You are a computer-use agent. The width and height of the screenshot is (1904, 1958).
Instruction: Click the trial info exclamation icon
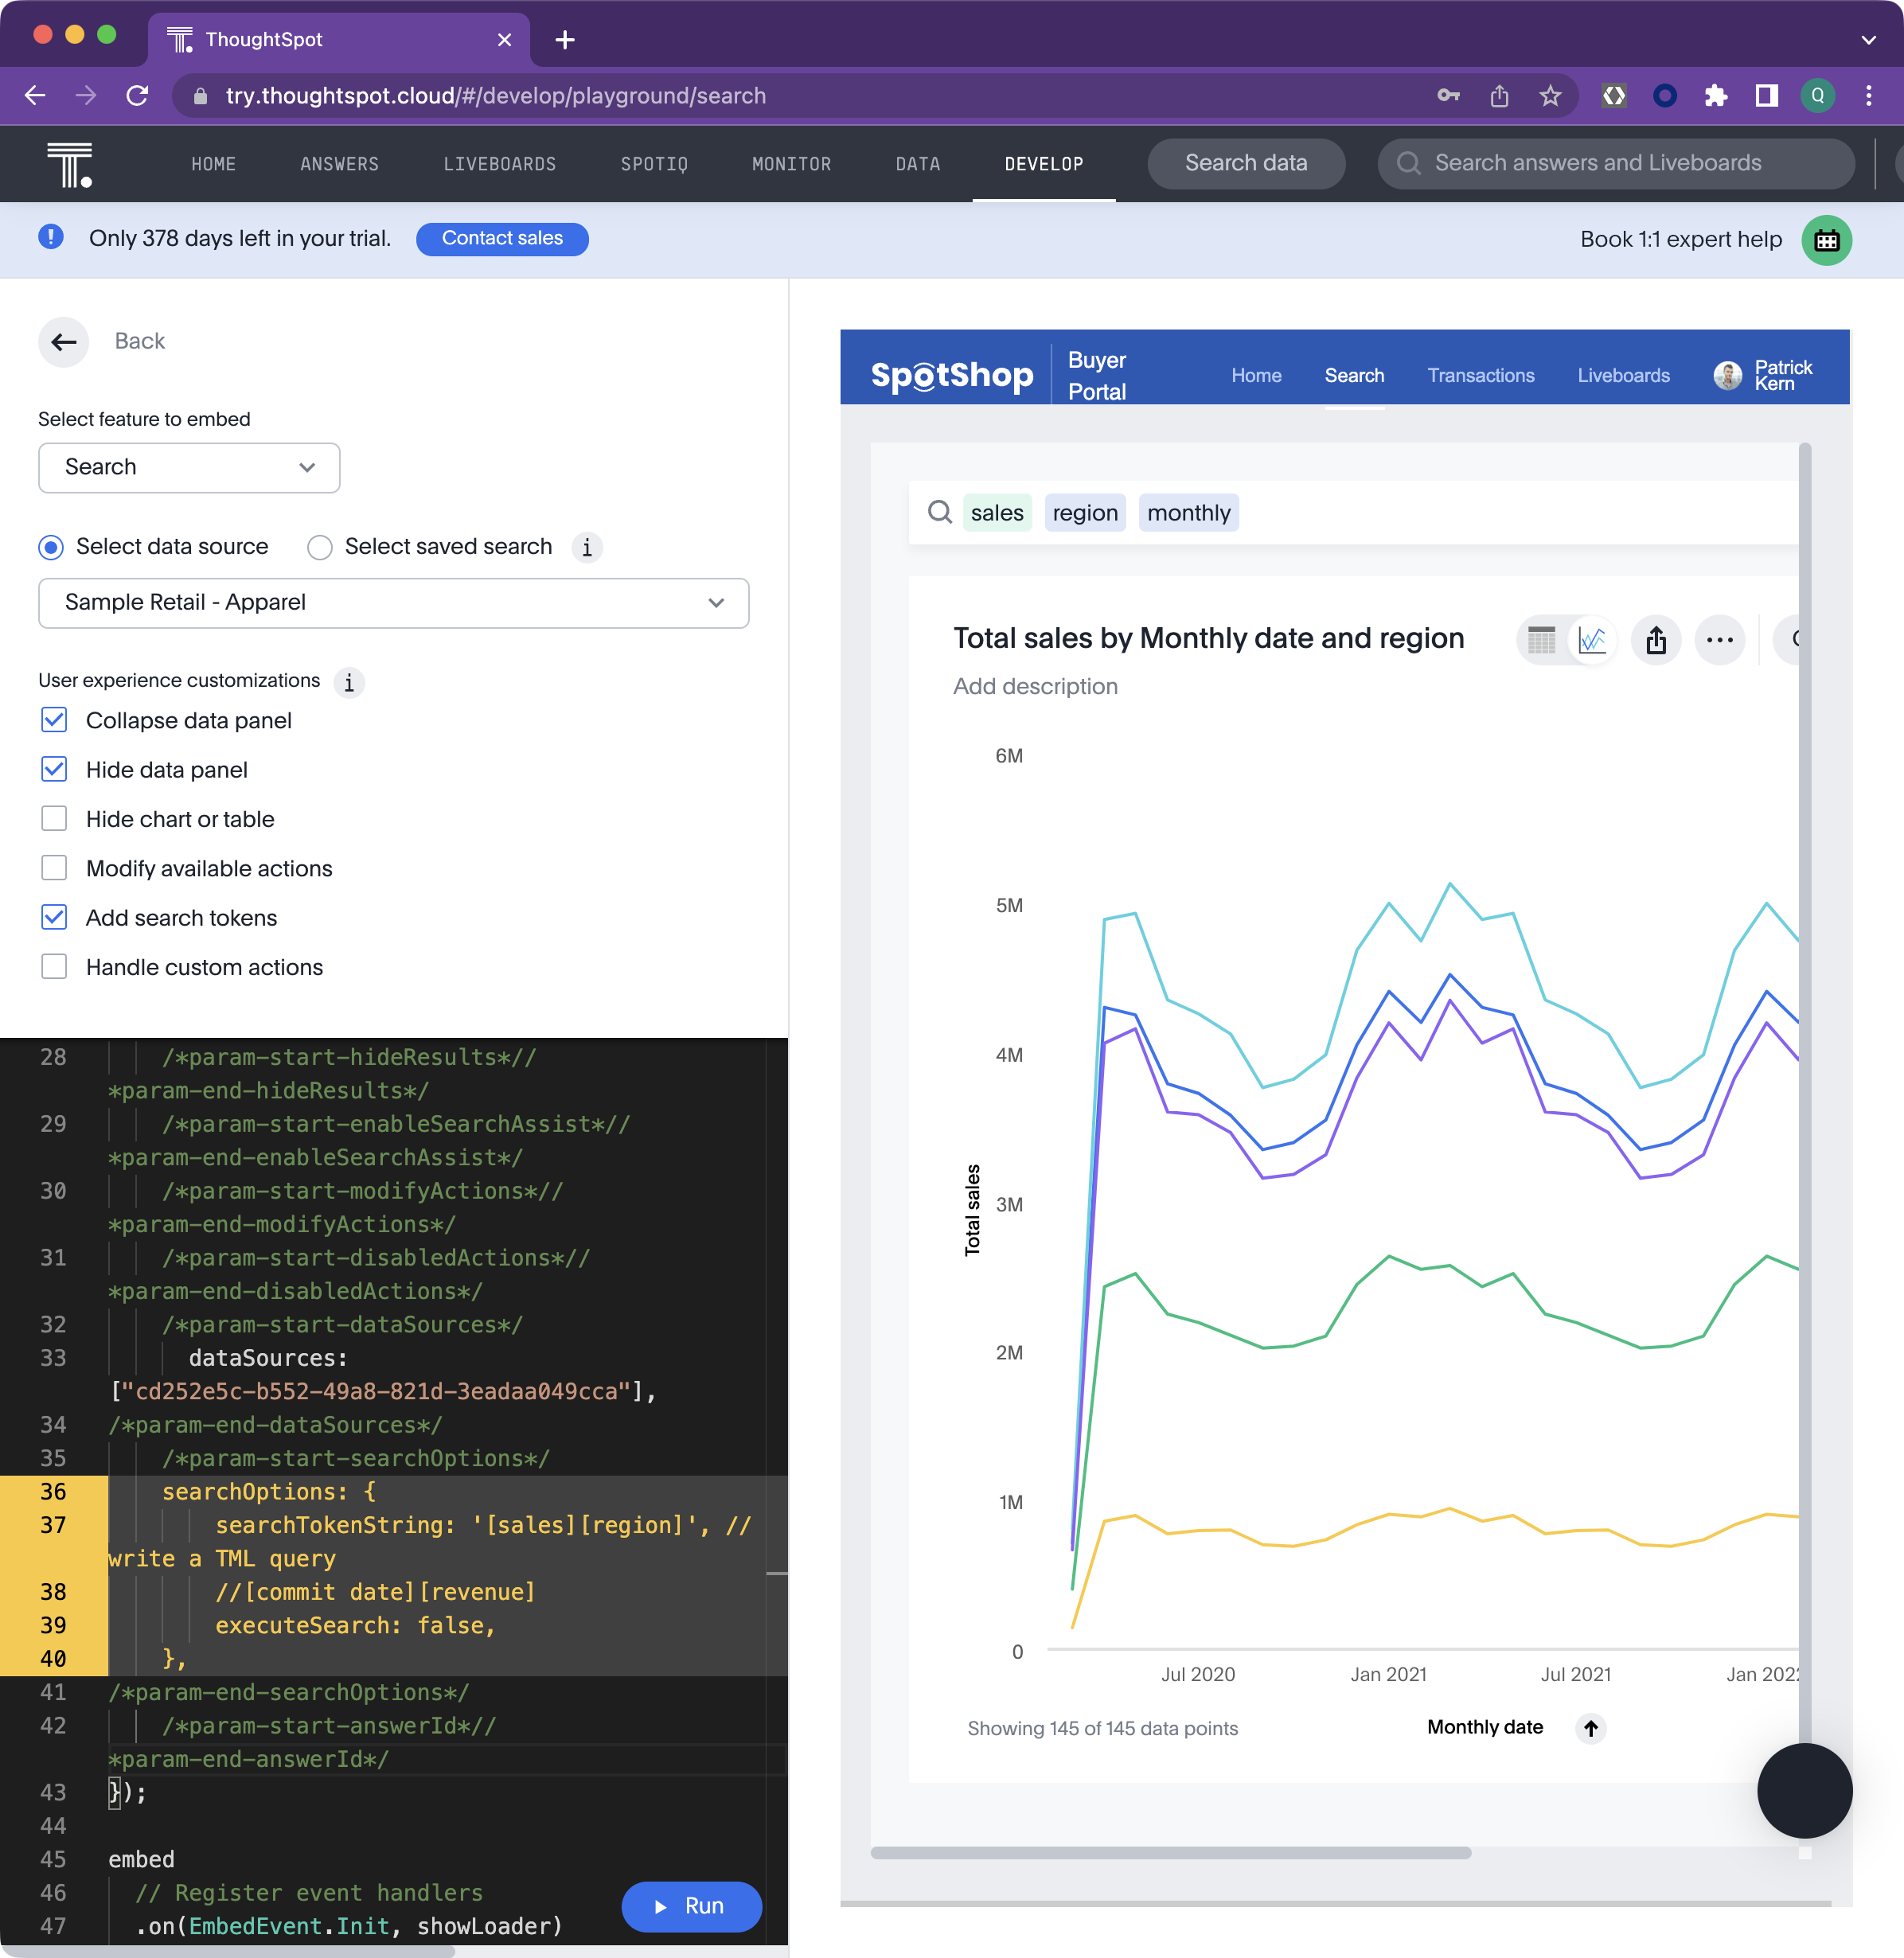(x=51, y=238)
